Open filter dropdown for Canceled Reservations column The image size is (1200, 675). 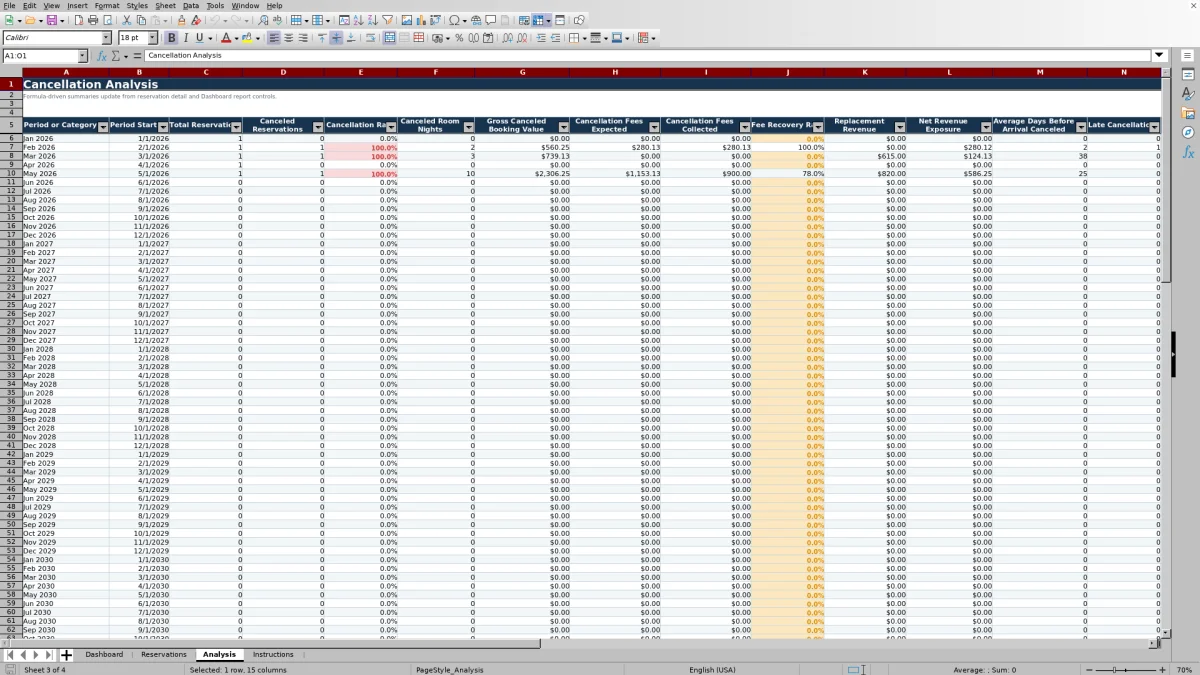[318, 127]
